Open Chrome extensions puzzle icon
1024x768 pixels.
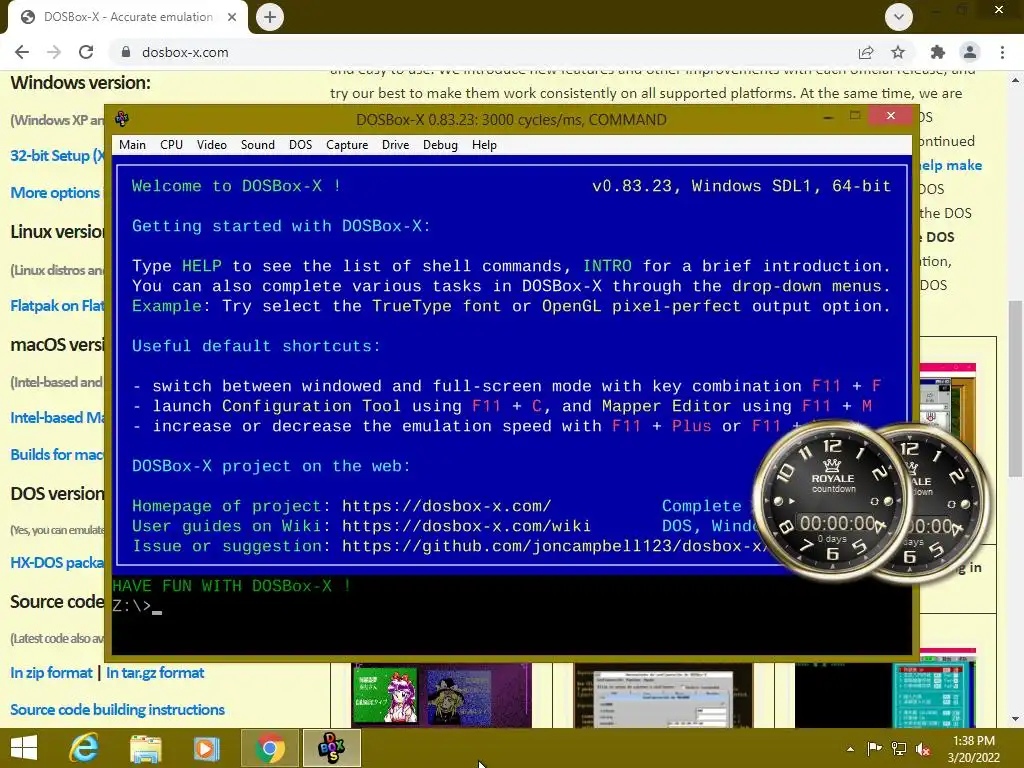(x=938, y=52)
